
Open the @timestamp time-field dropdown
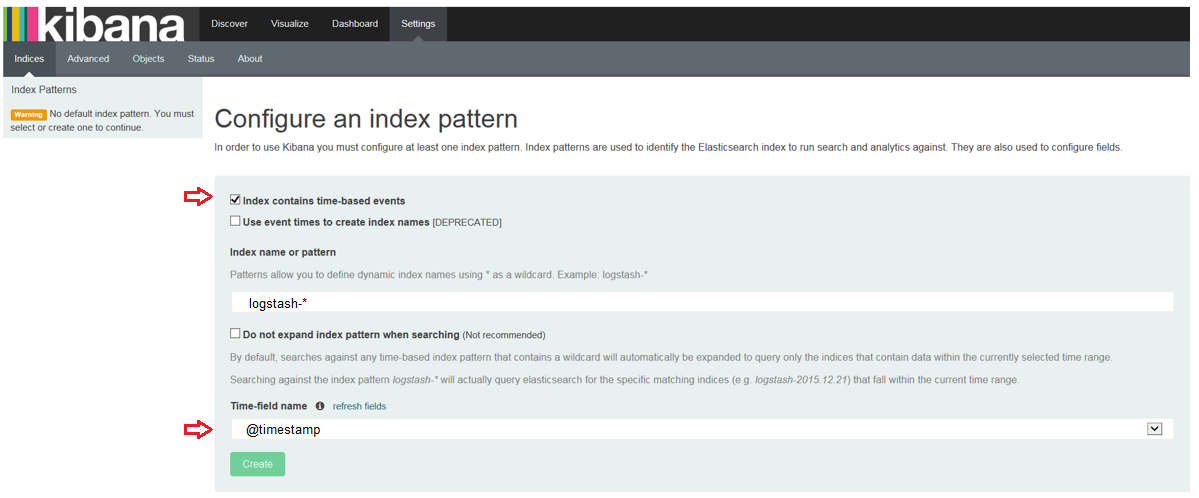[702, 430]
